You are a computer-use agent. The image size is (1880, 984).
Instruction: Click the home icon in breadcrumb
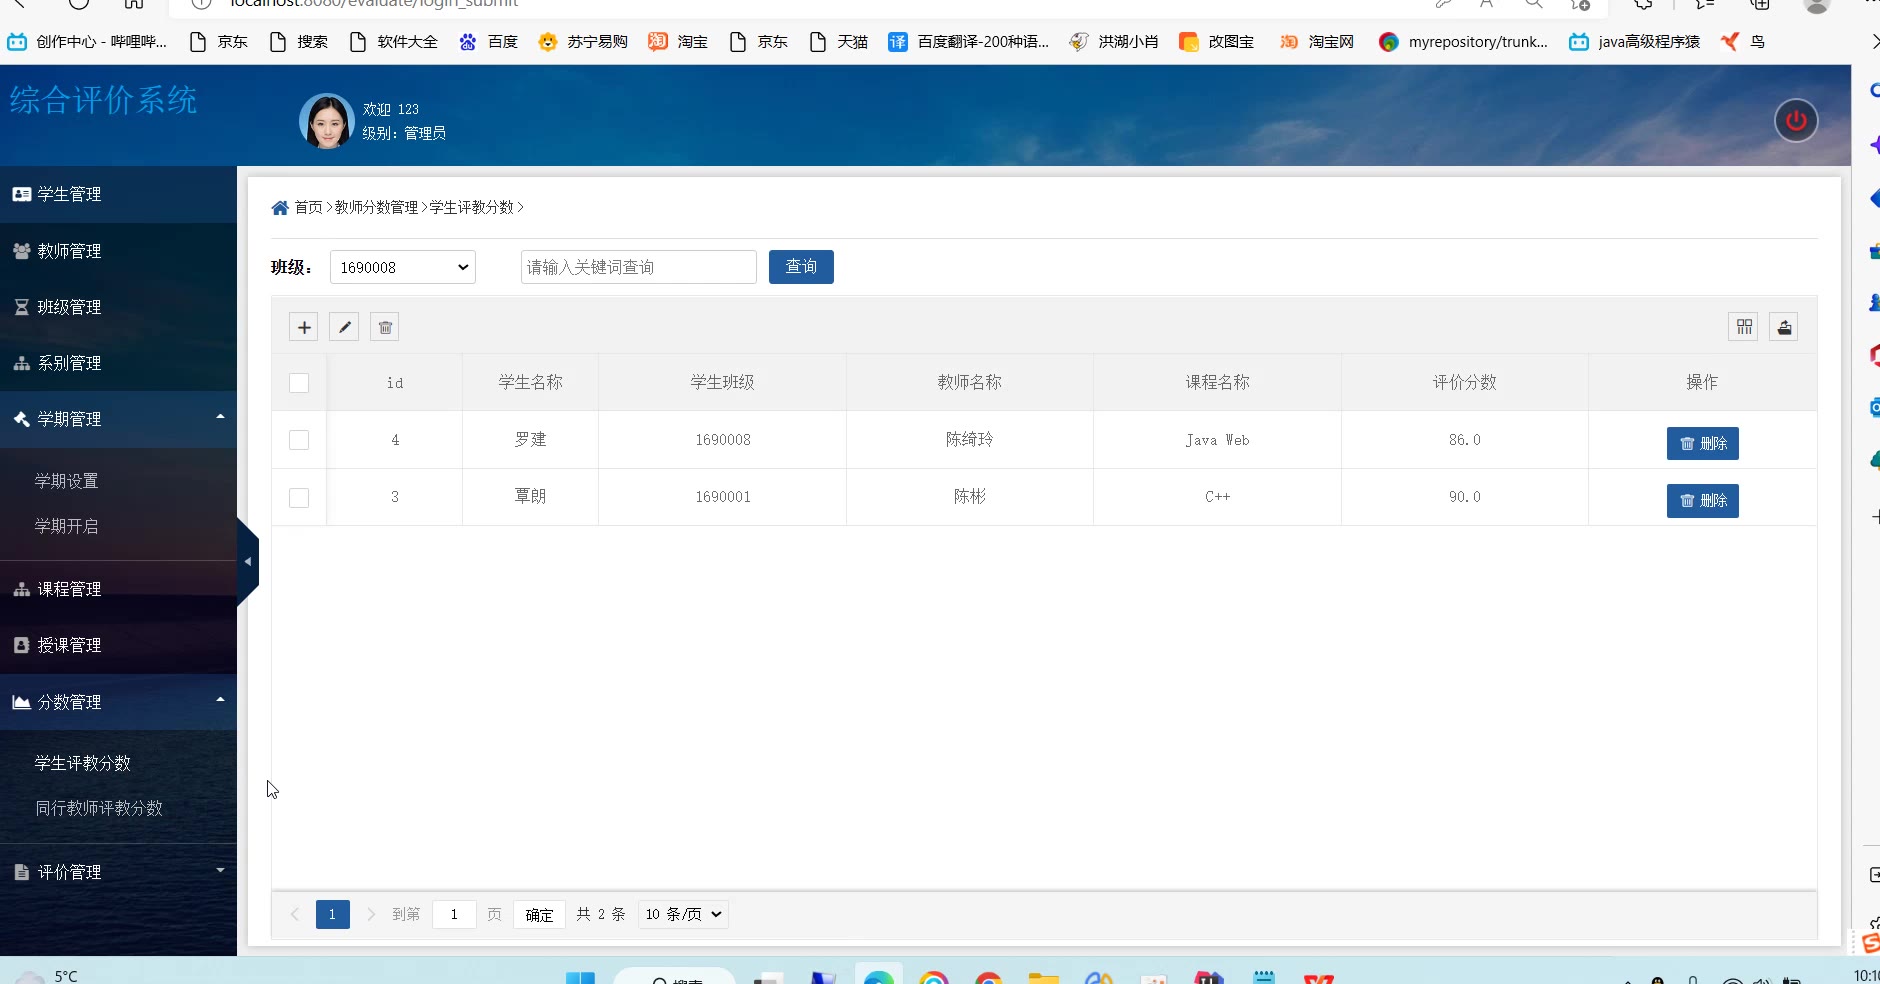click(280, 208)
